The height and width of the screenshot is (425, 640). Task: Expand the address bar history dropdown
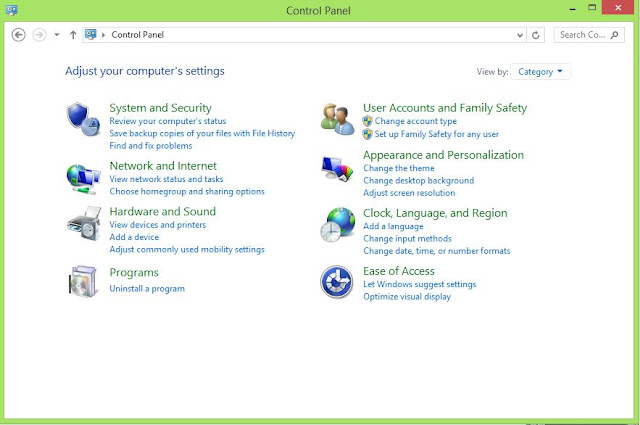pyautogui.click(x=520, y=35)
